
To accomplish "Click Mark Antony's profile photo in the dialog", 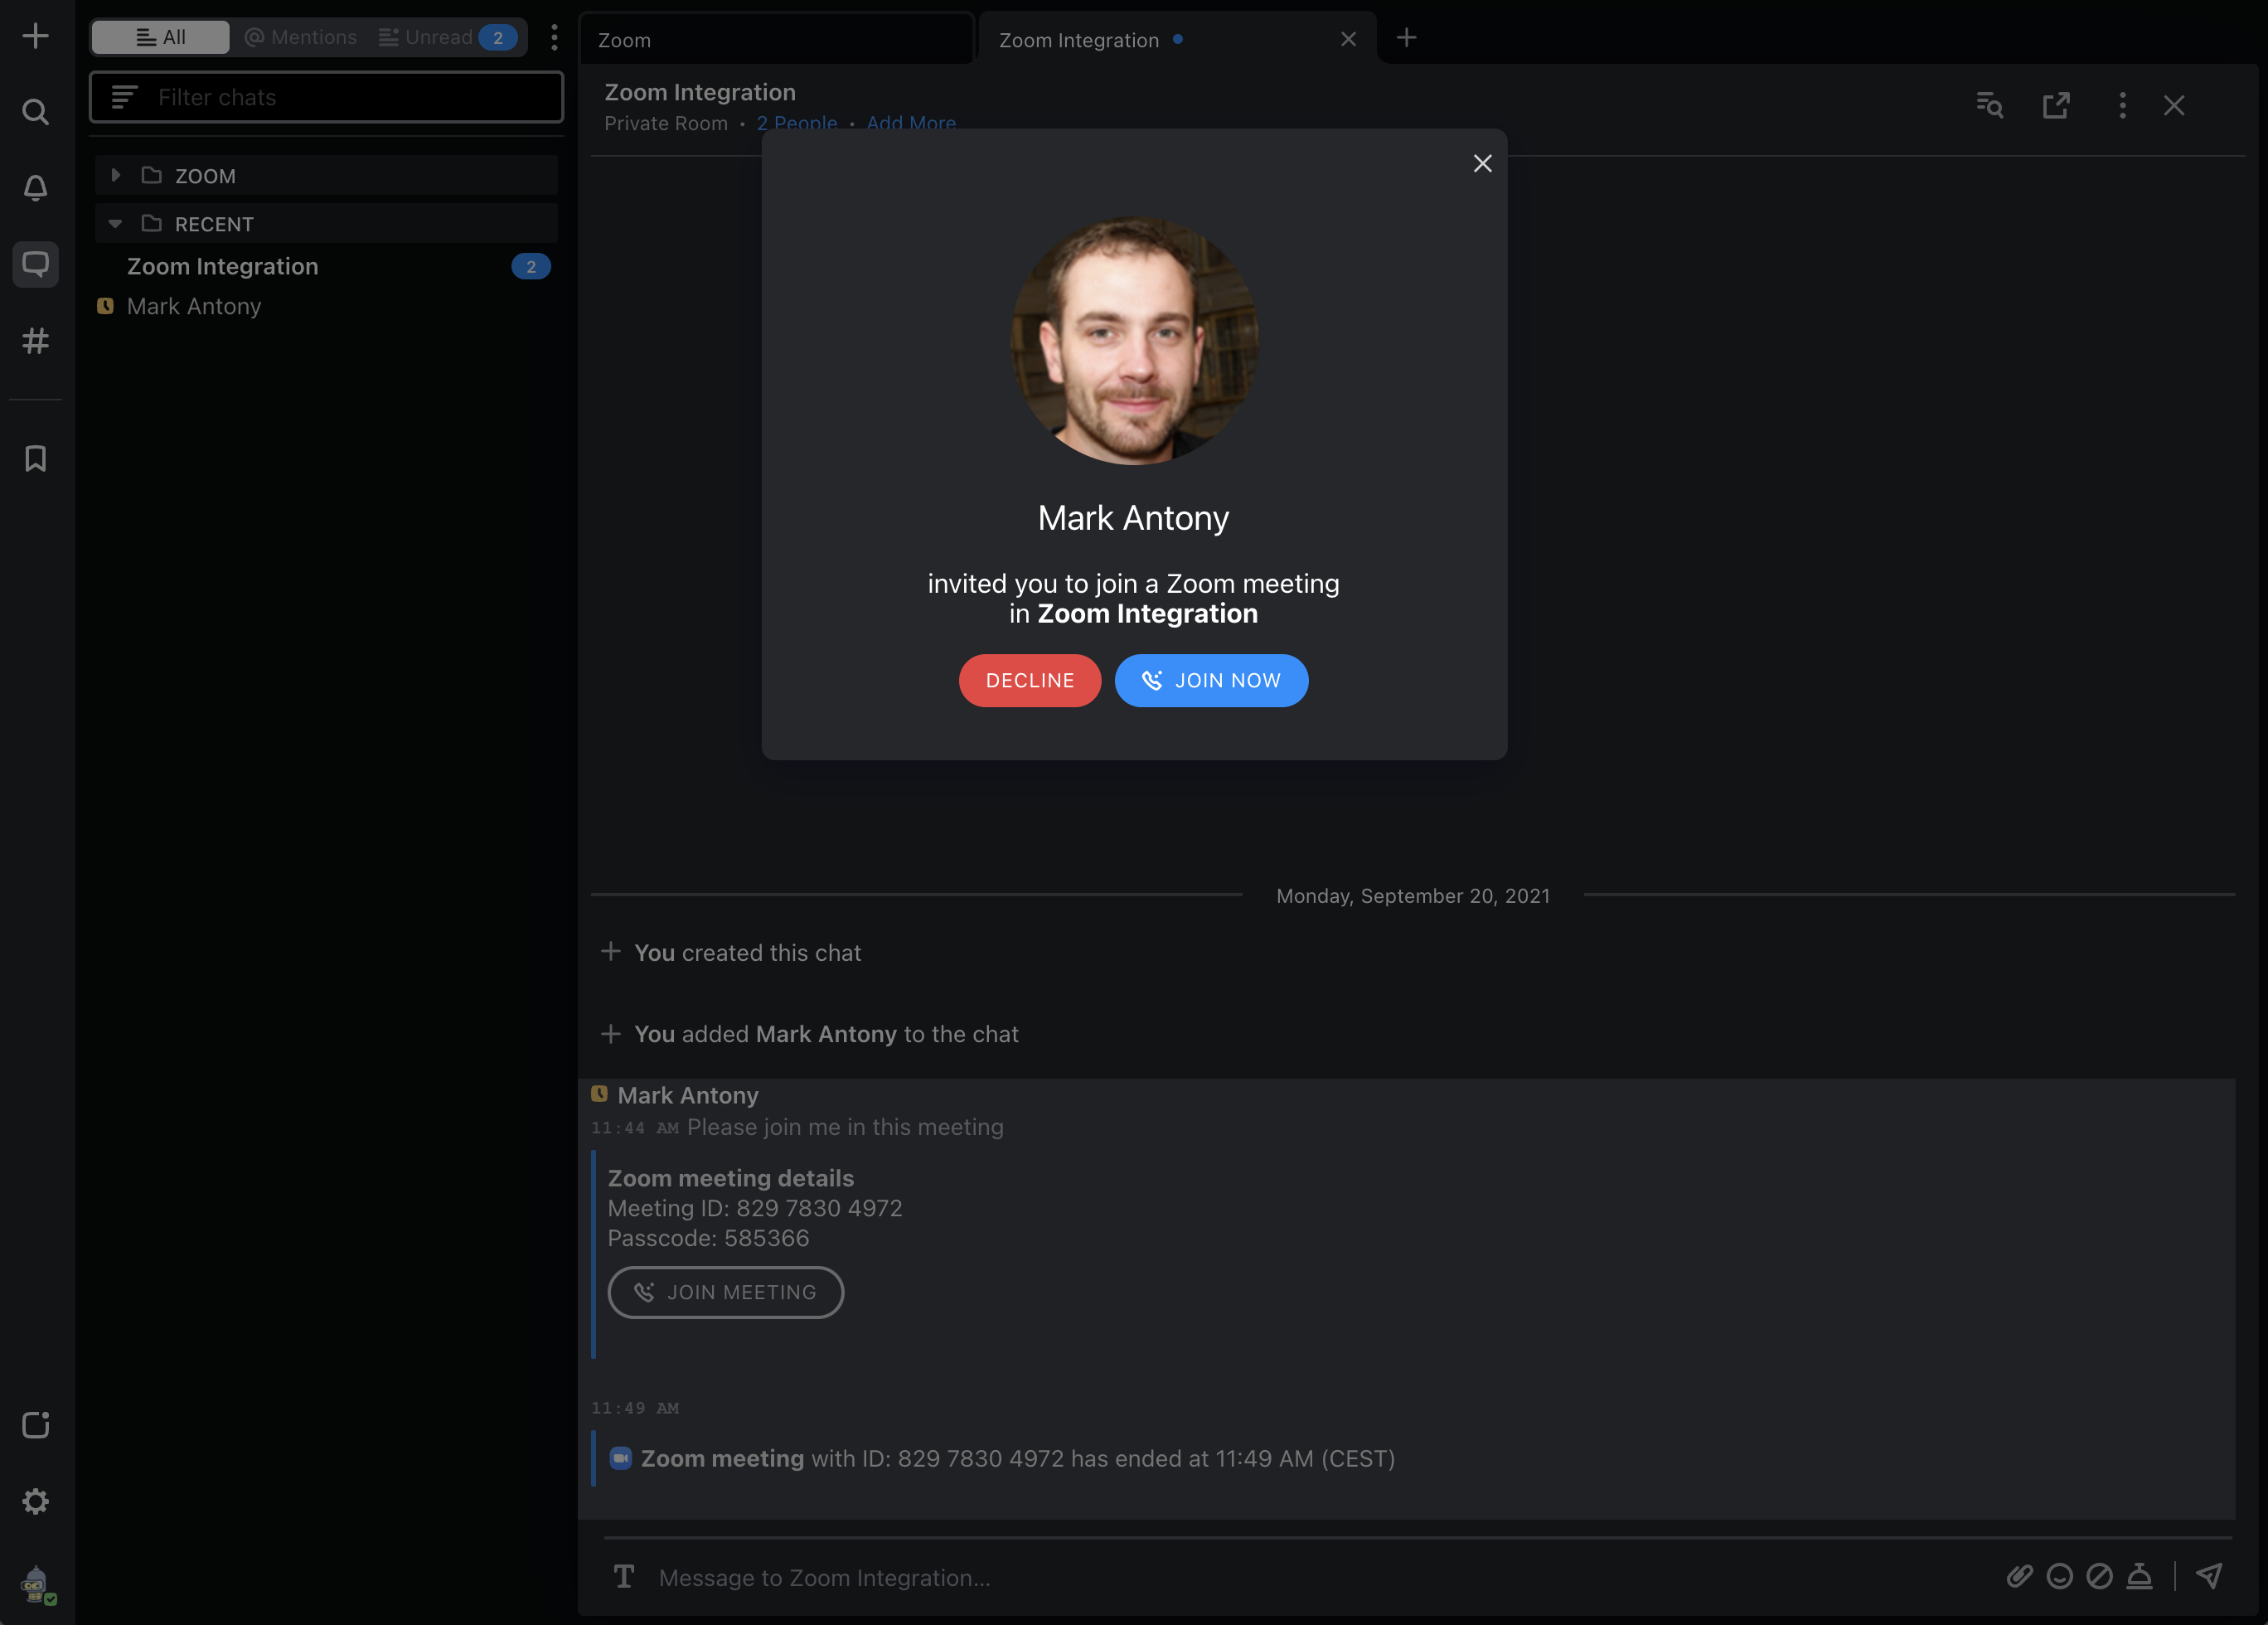I will [x=1134, y=340].
